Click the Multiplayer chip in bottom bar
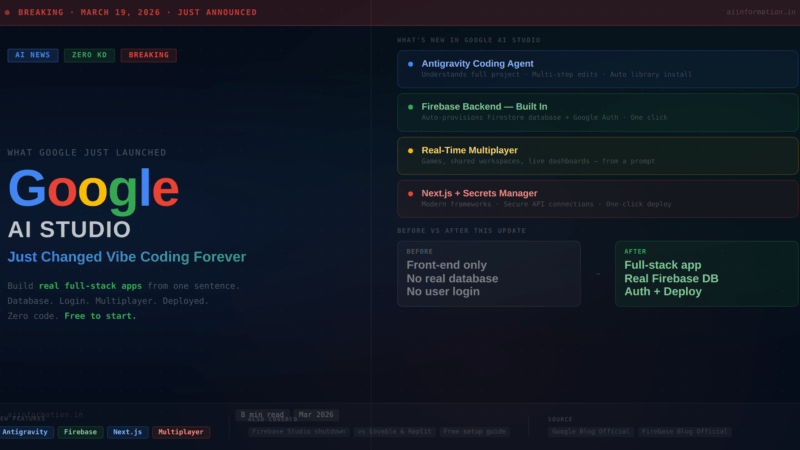 (181, 432)
